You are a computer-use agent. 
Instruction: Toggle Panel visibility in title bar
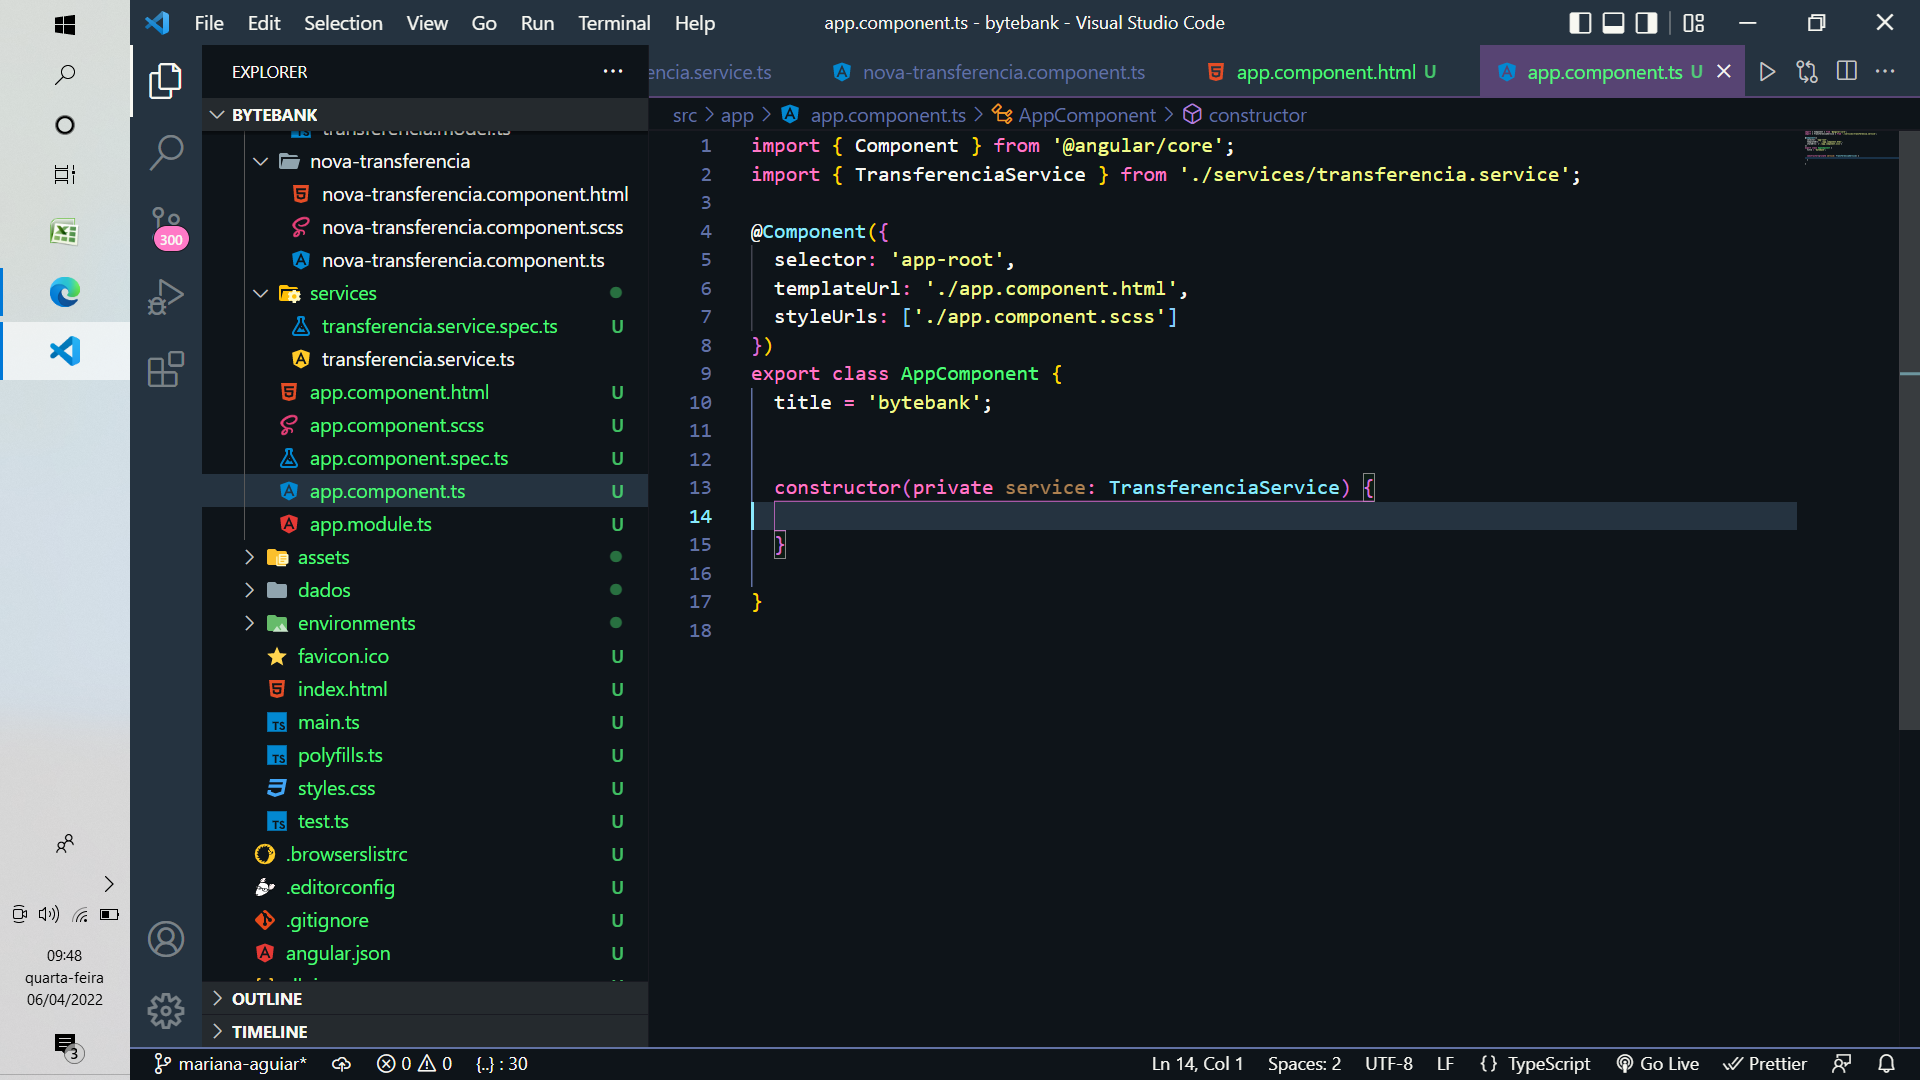(x=1613, y=23)
